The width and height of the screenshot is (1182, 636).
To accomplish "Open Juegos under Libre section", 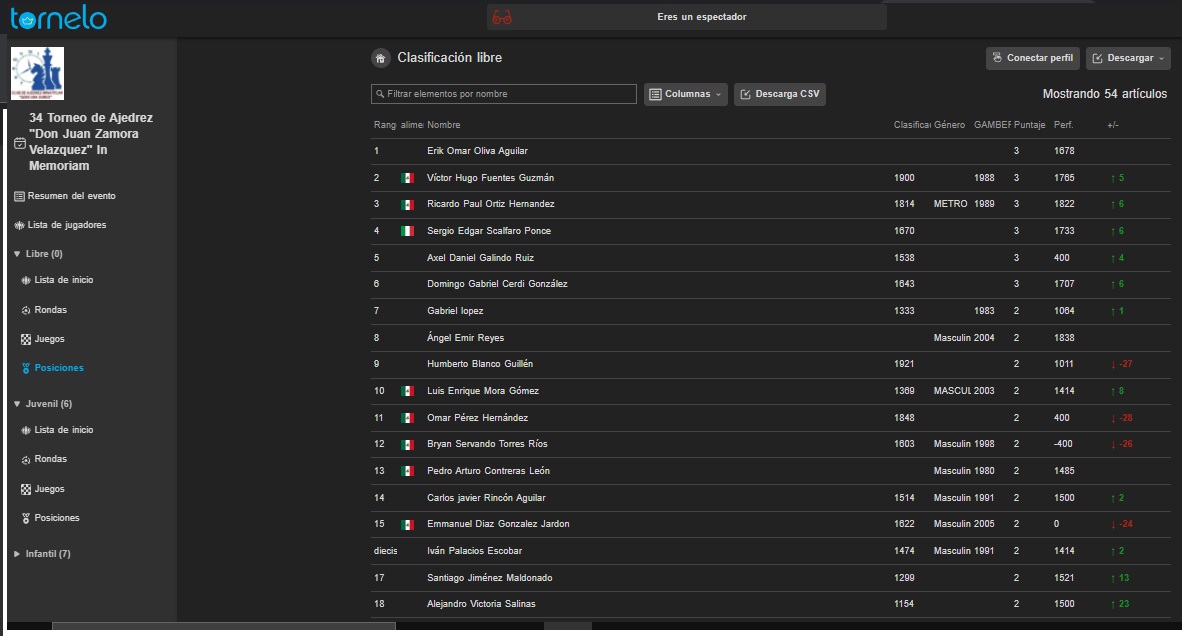I will coord(49,339).
